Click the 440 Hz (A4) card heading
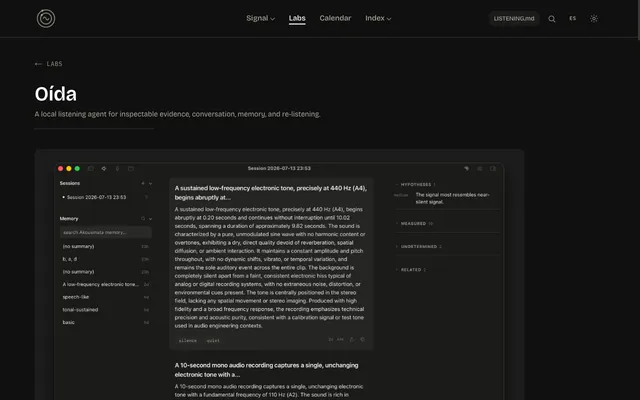 coord(271,193)
